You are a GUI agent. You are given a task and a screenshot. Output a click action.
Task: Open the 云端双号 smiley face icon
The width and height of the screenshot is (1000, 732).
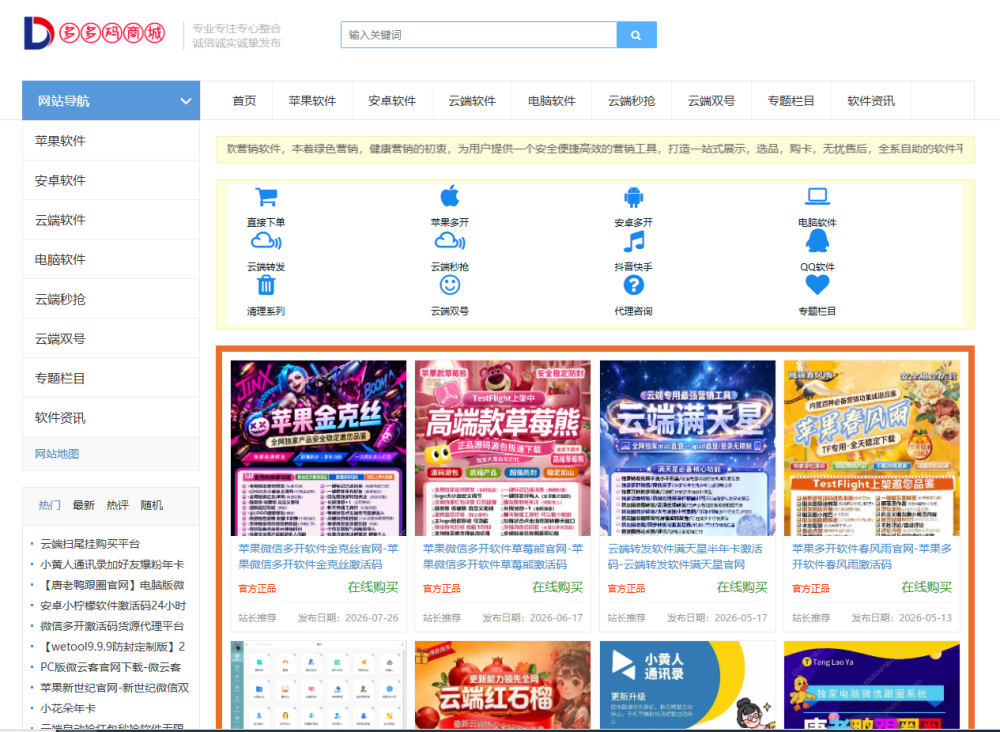450,285
